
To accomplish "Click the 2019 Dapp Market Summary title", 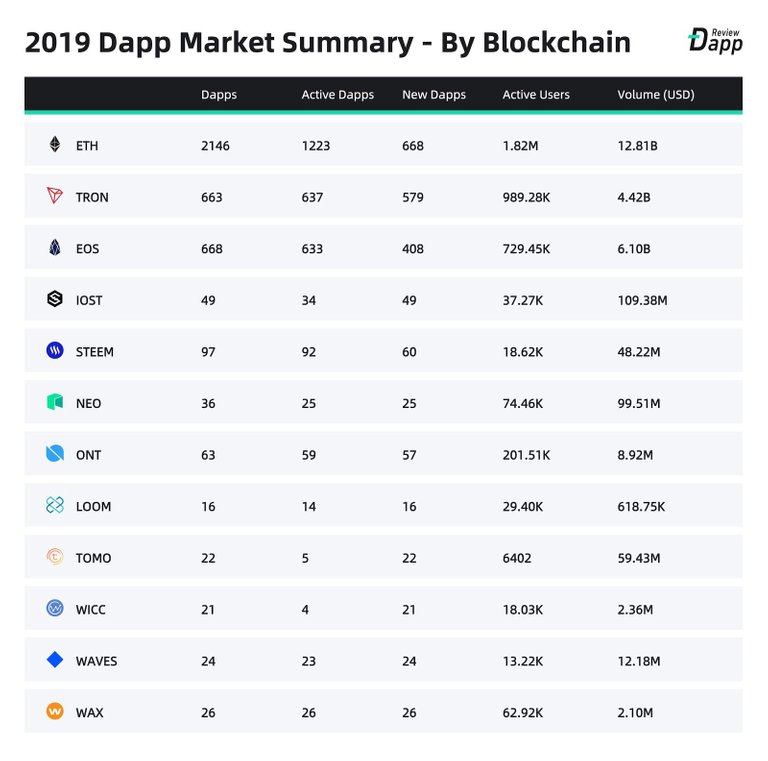I will tap(327, 43).
